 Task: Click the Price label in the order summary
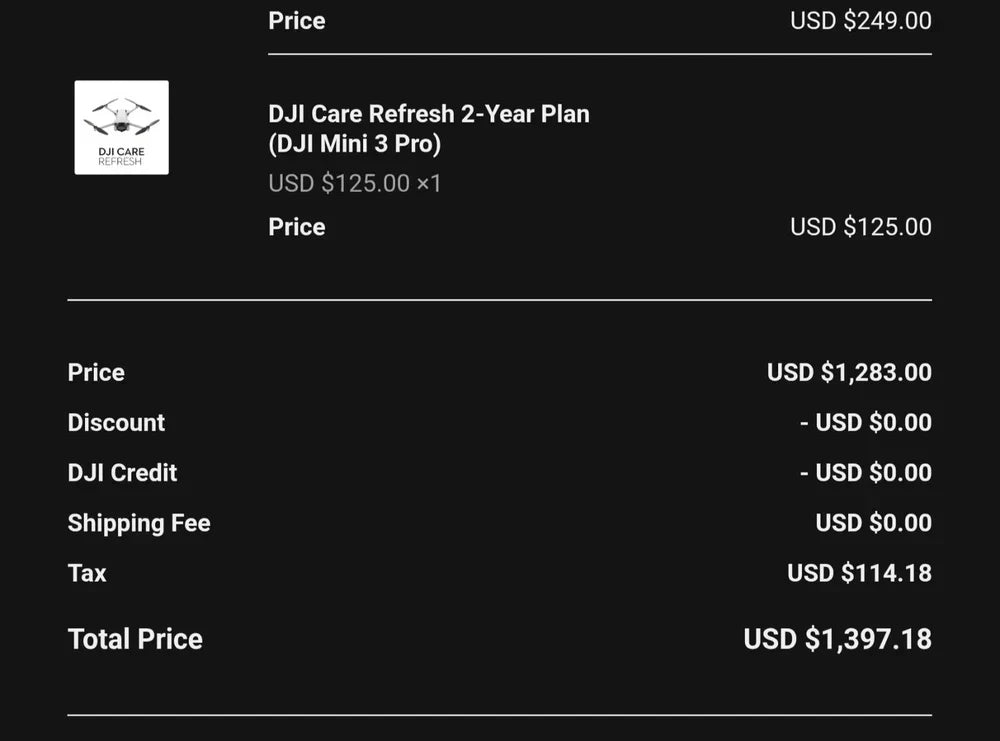(96, 373)
